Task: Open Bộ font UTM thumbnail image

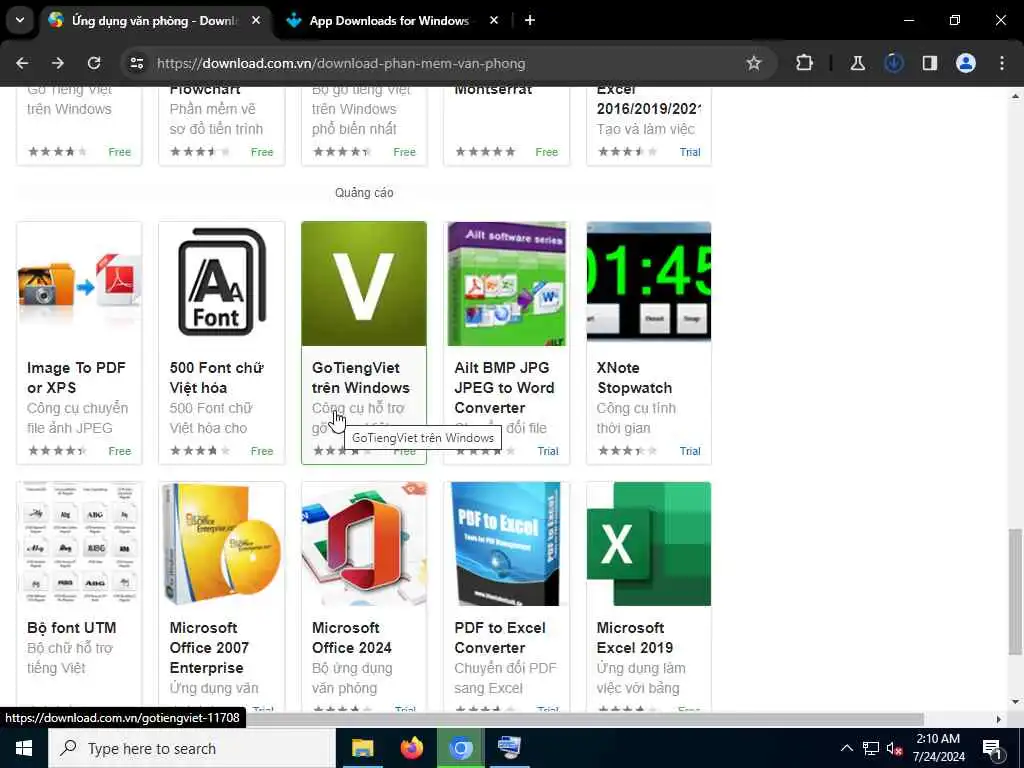Action: [x=79, y=544]
